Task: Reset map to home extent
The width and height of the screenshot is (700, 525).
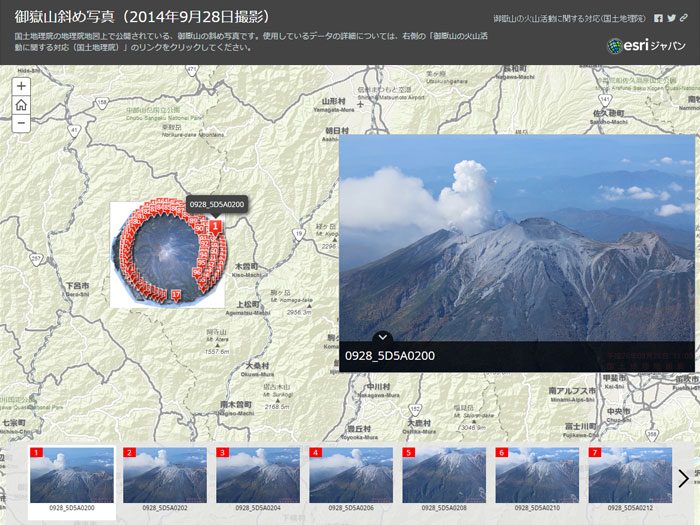Action: [21, 105]
